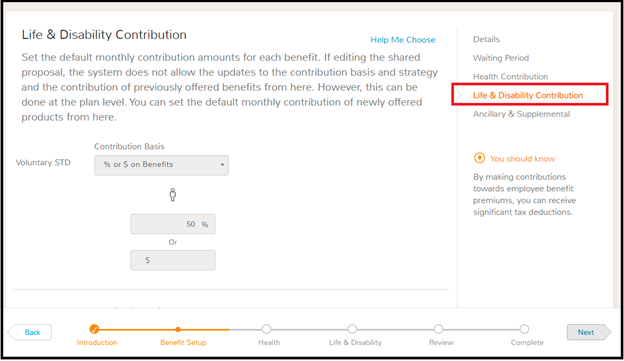
Task: Click the Voluntary STD label
Action: (x=43, y=162)
